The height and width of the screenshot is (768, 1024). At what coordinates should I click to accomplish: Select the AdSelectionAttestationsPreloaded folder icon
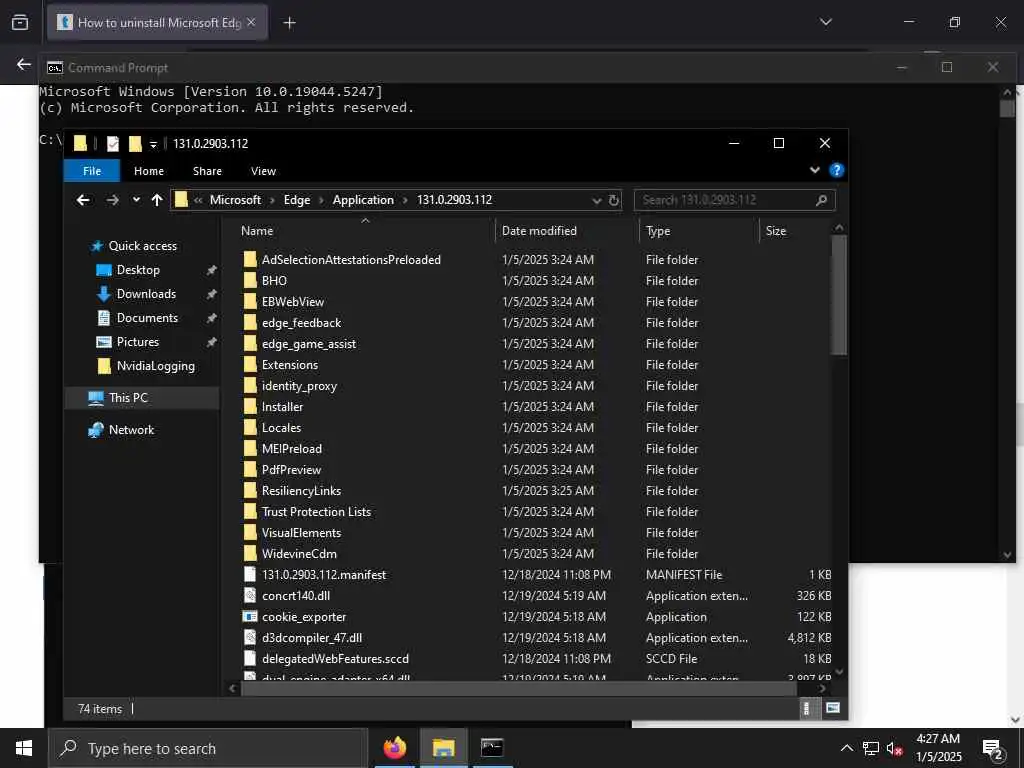click(x=249, y=259)
